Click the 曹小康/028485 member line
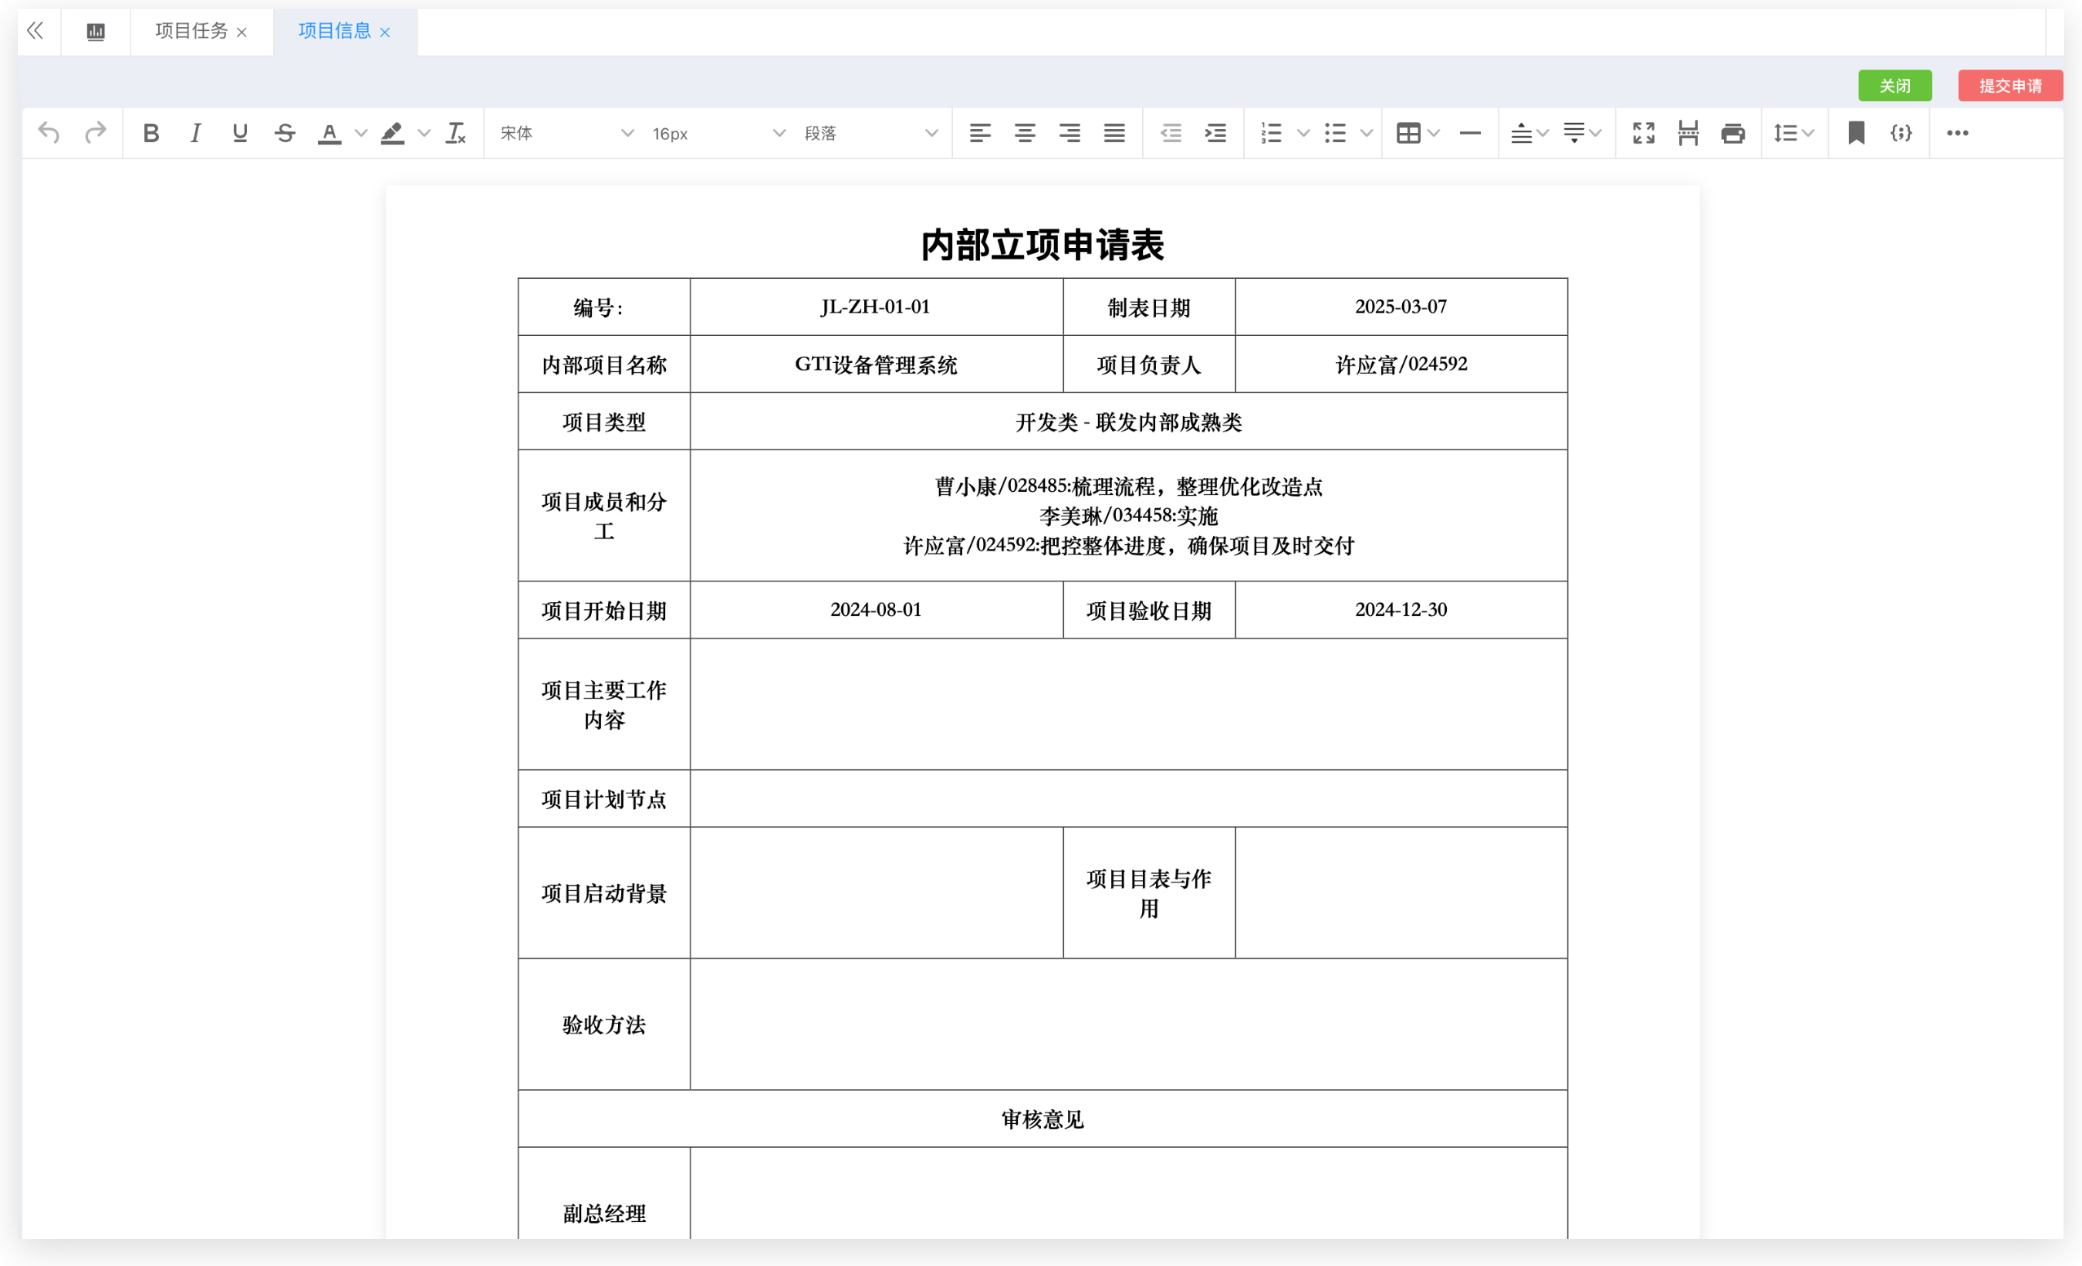The image size is (2082, 1266). click(x=1128, y=487)
